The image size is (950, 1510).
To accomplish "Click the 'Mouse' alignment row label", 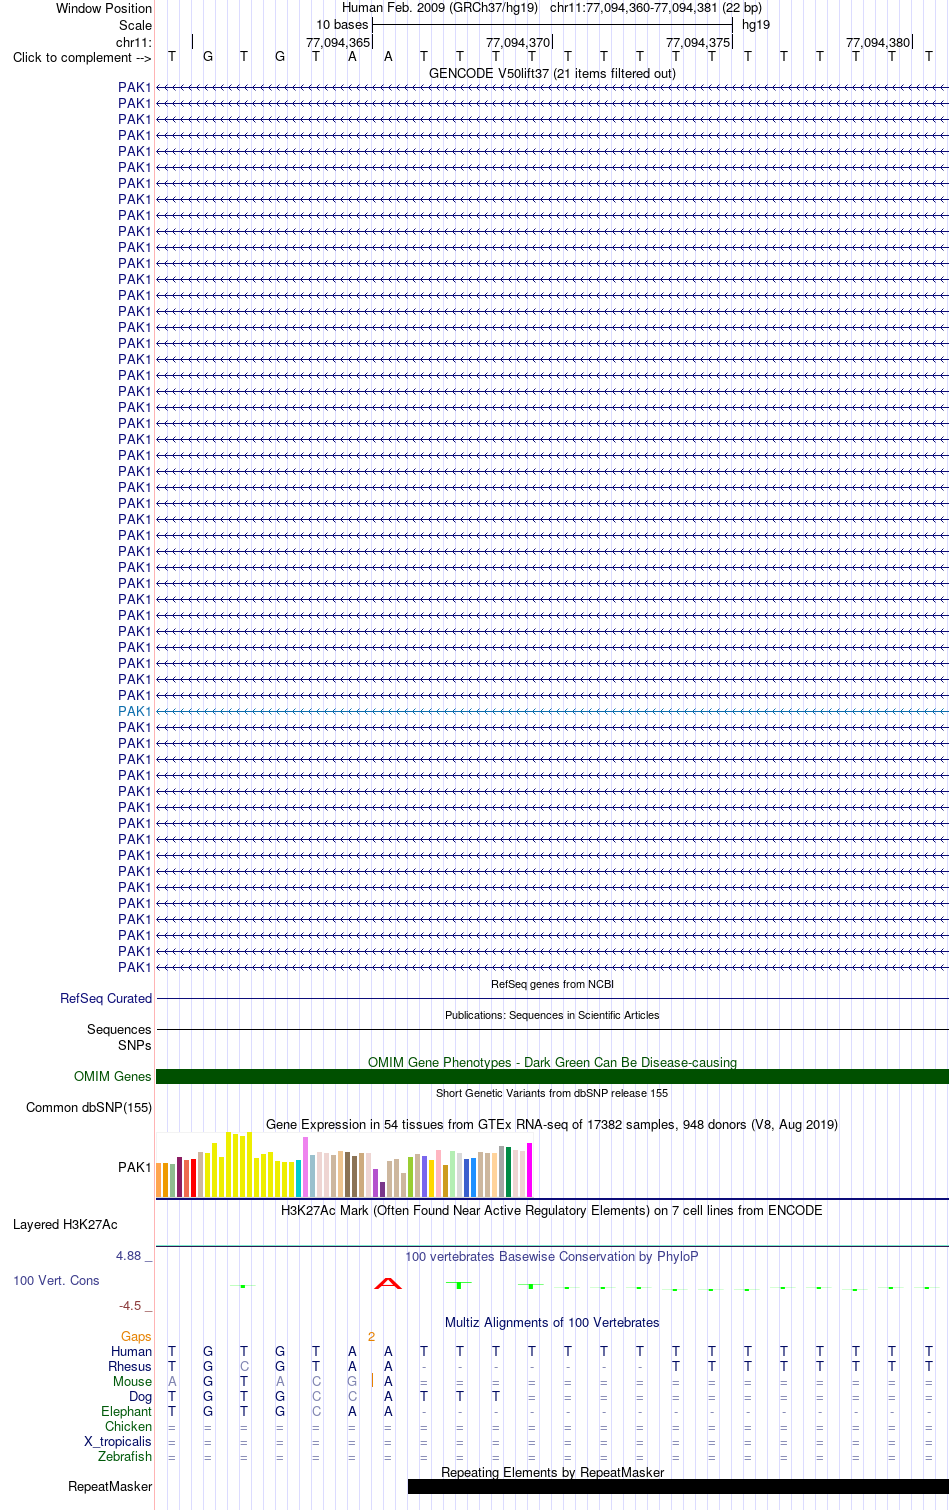I will (132, 1381).
